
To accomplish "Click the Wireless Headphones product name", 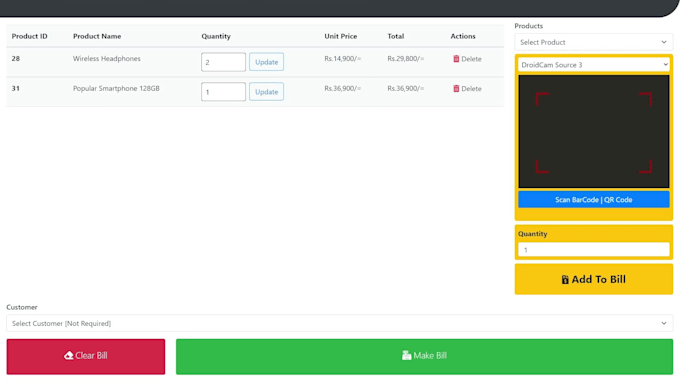I will click(107, 59).
